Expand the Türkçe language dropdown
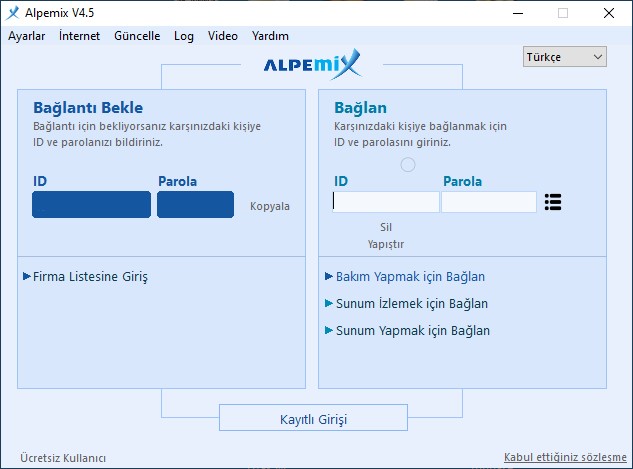The image size is (633, 469). click(564, 57)
